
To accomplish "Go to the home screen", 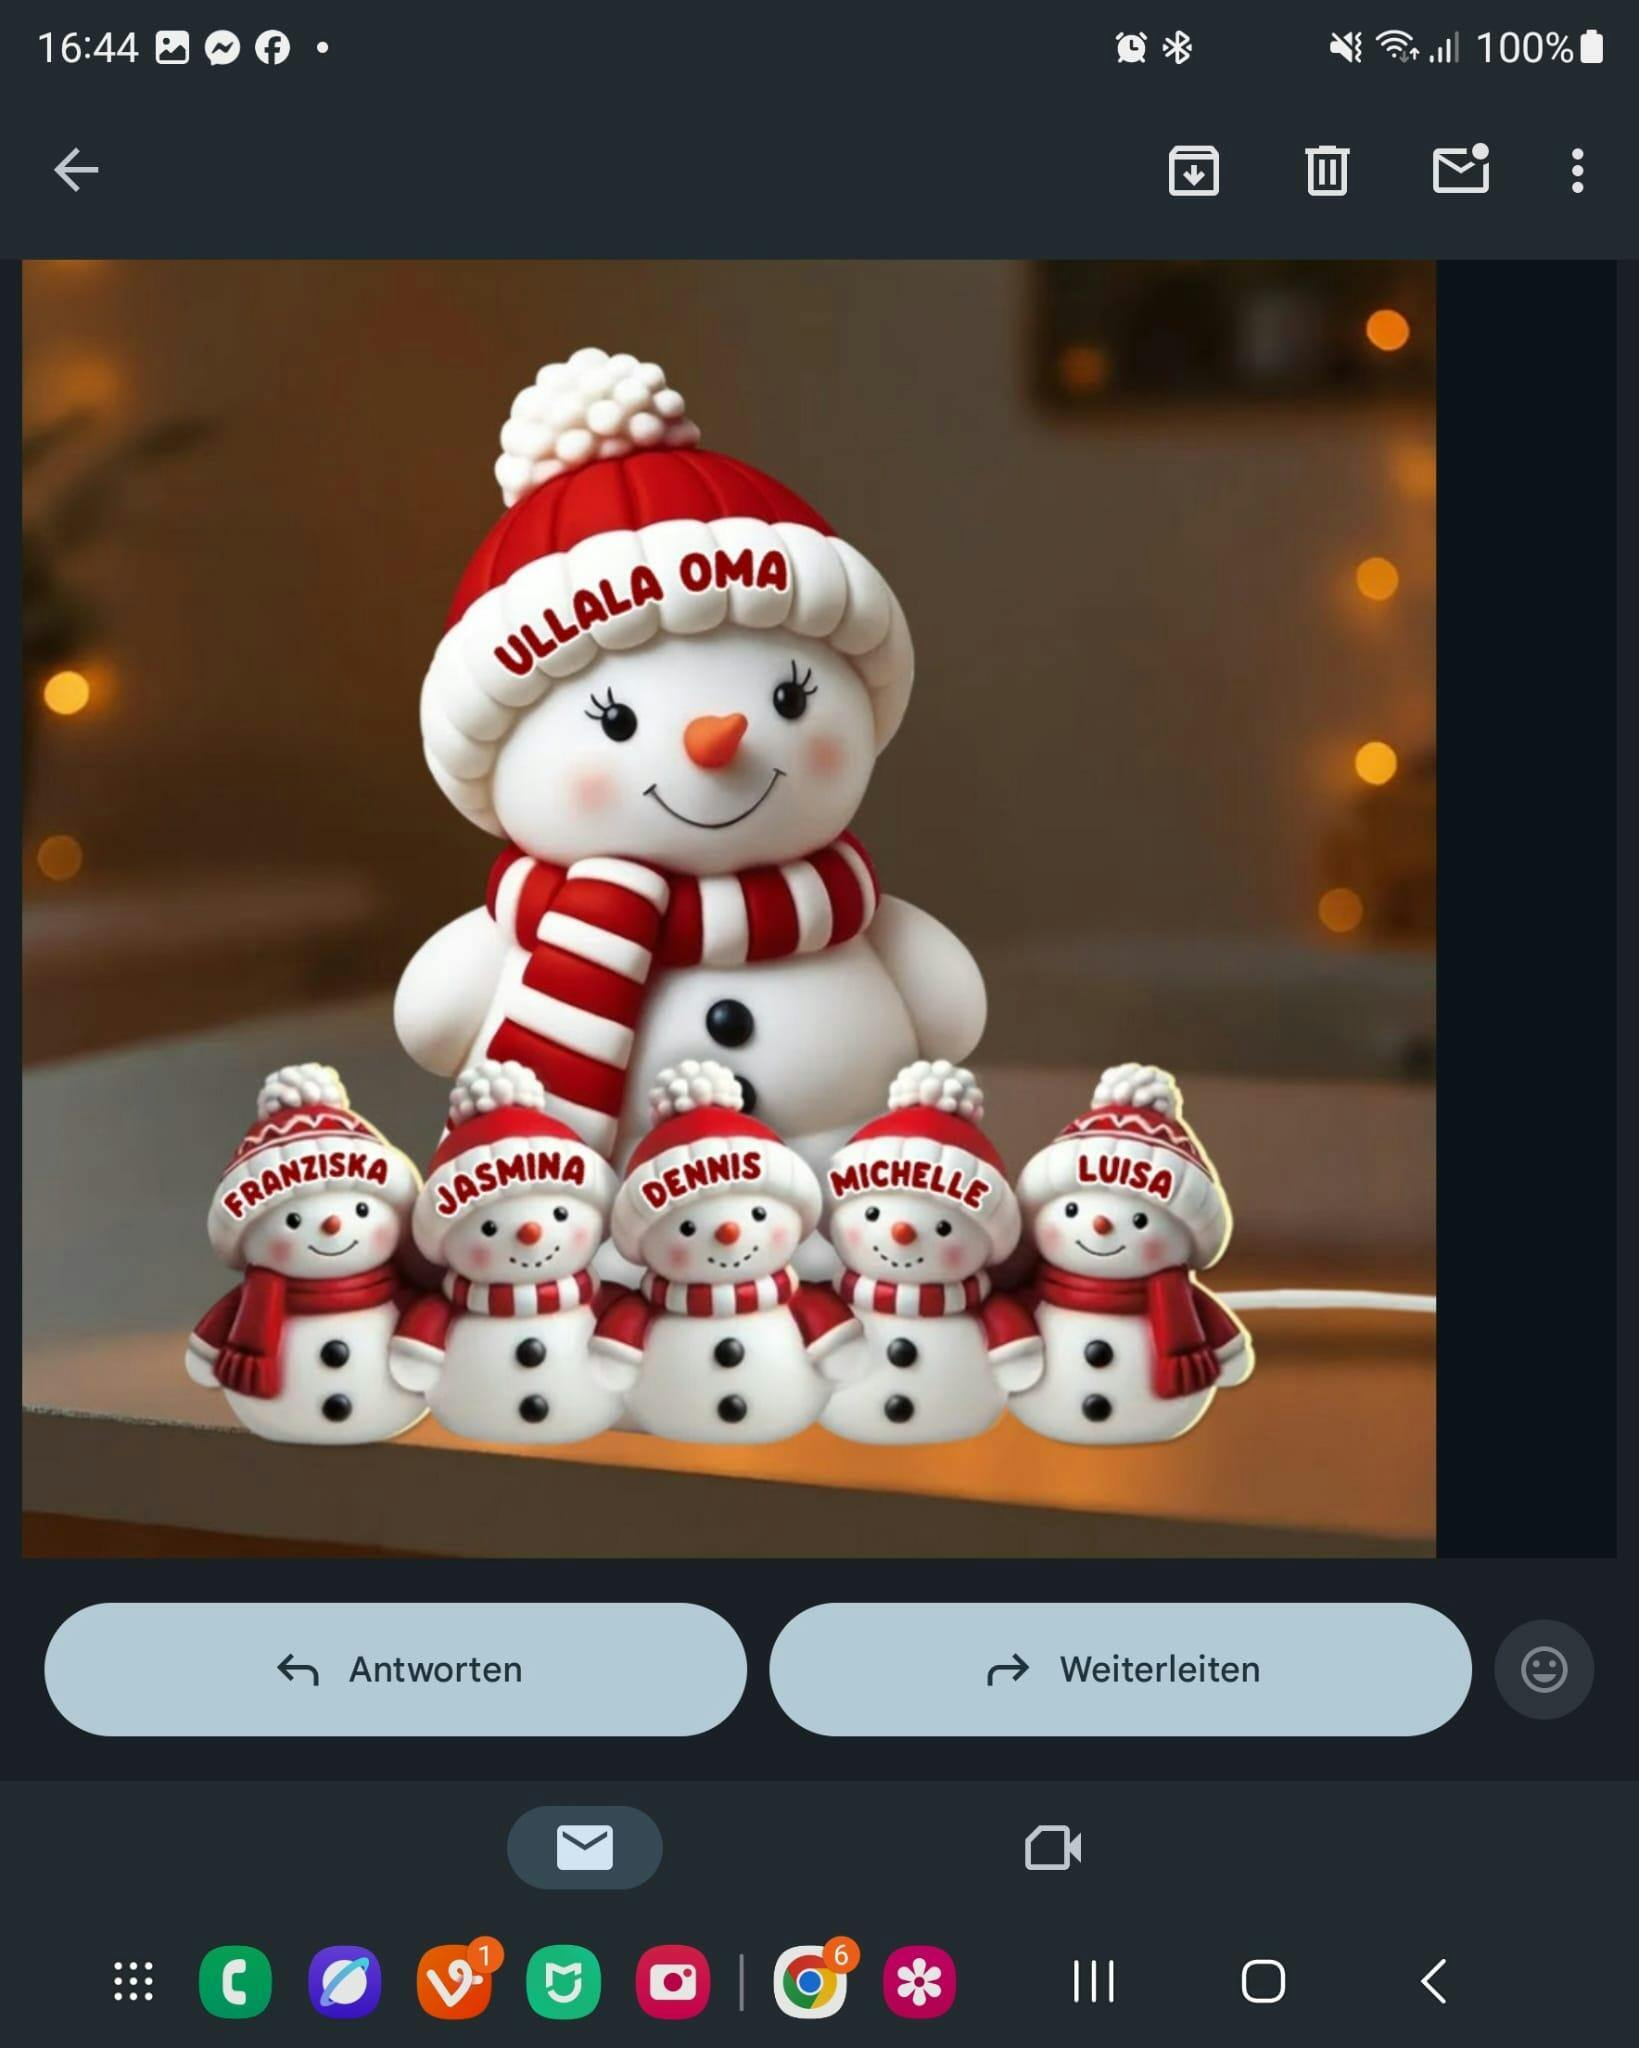I will coord(1263,1981).
